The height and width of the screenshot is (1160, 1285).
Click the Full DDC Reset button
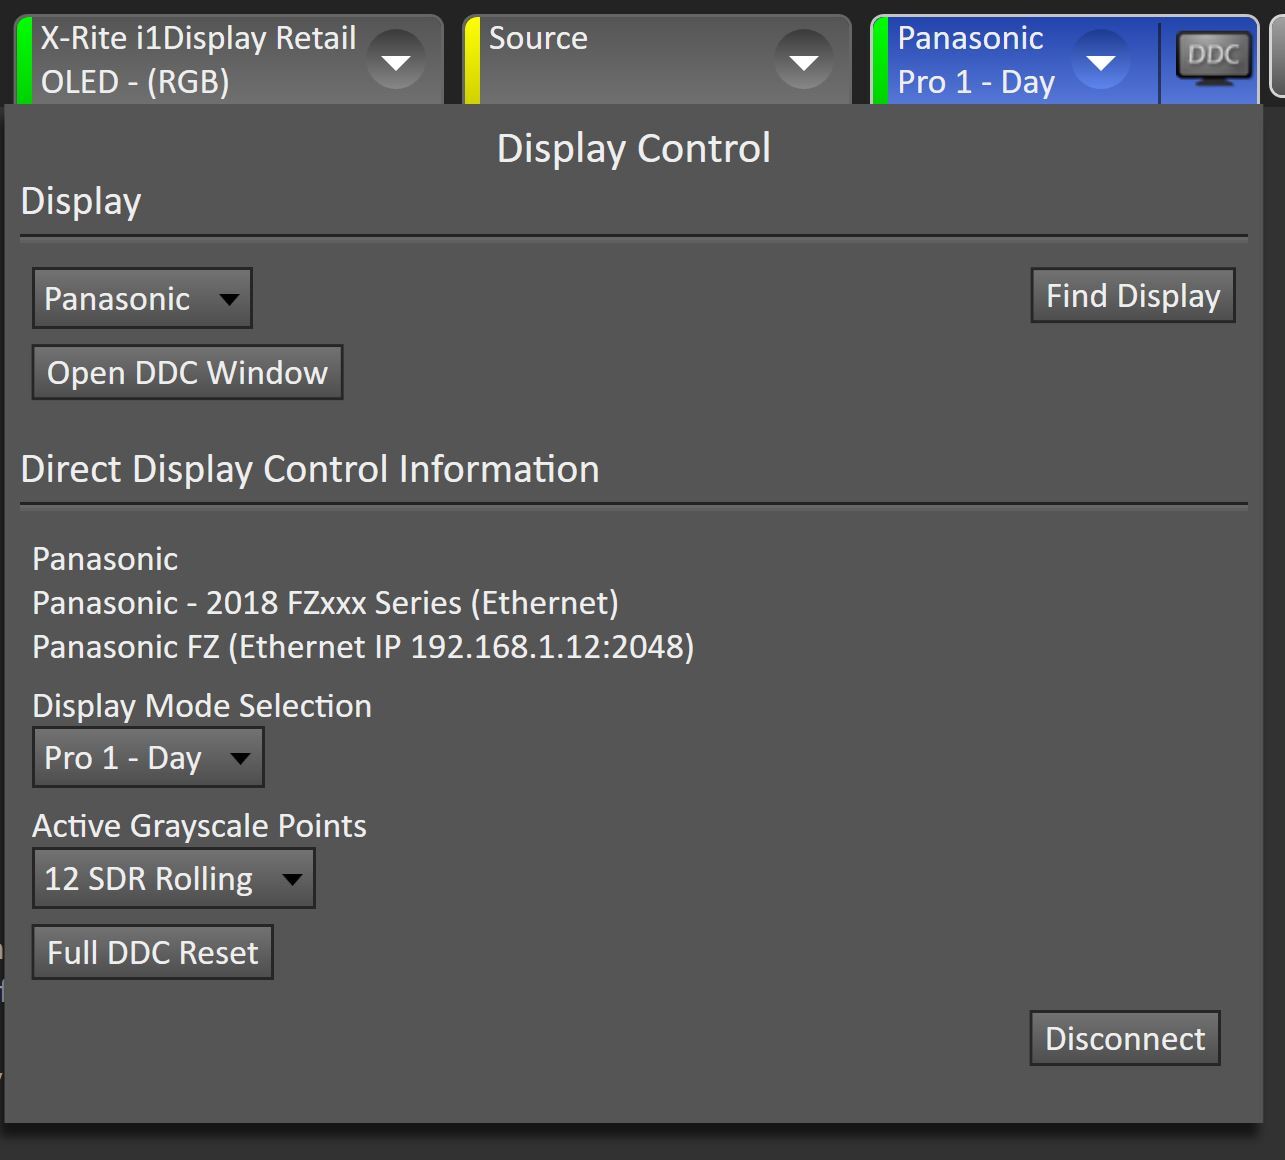point(152,952)
